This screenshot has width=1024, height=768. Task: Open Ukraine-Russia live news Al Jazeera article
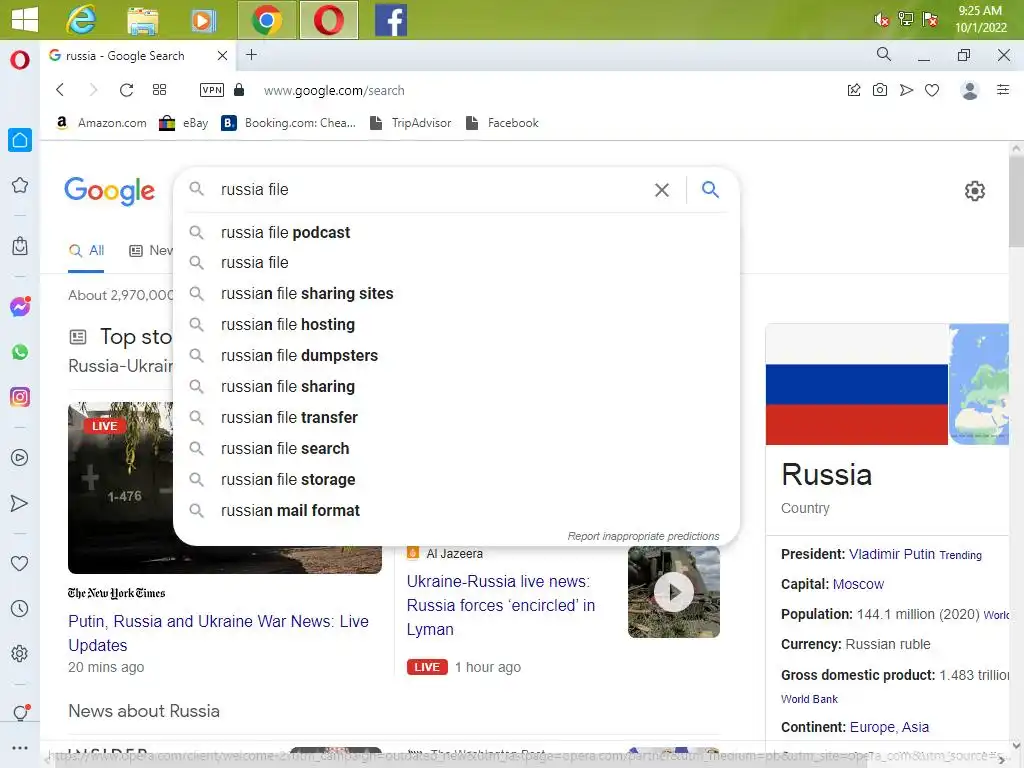501,605
